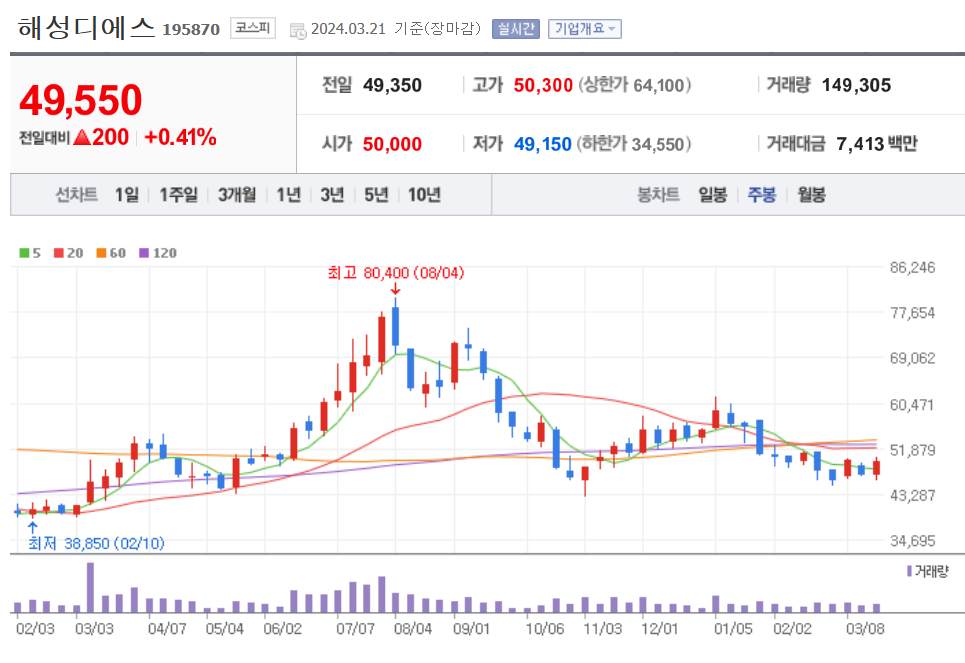This screenshot has width=965, height=663.
Task: Click the 저가 value 49,150
Action: pyautogui.click(x=543, y=144)
